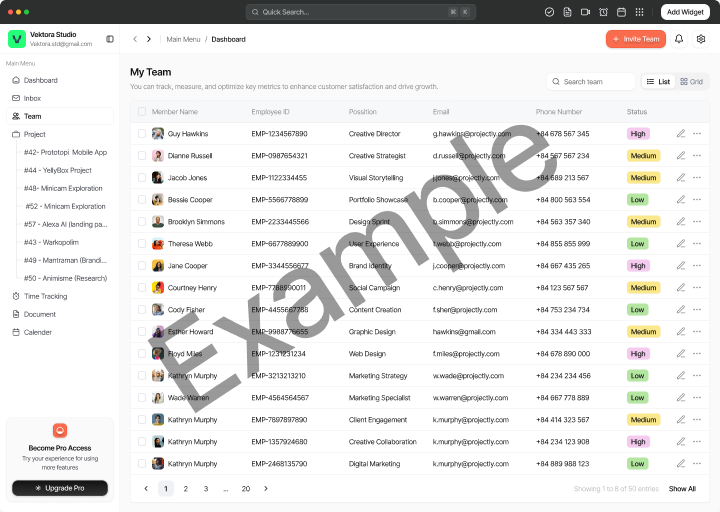720x512 pixels.
Task: Open more options for Cody Fisher
Action: point(697,309)
